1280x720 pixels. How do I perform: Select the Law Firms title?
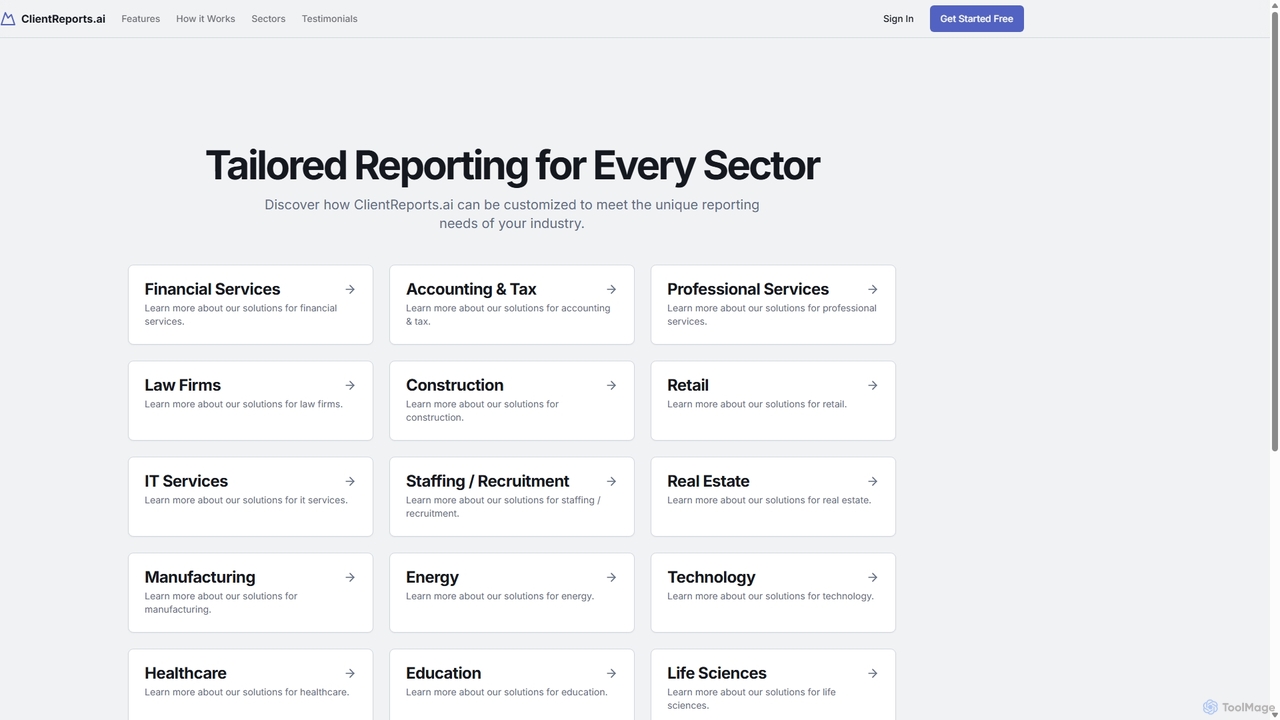183,385
